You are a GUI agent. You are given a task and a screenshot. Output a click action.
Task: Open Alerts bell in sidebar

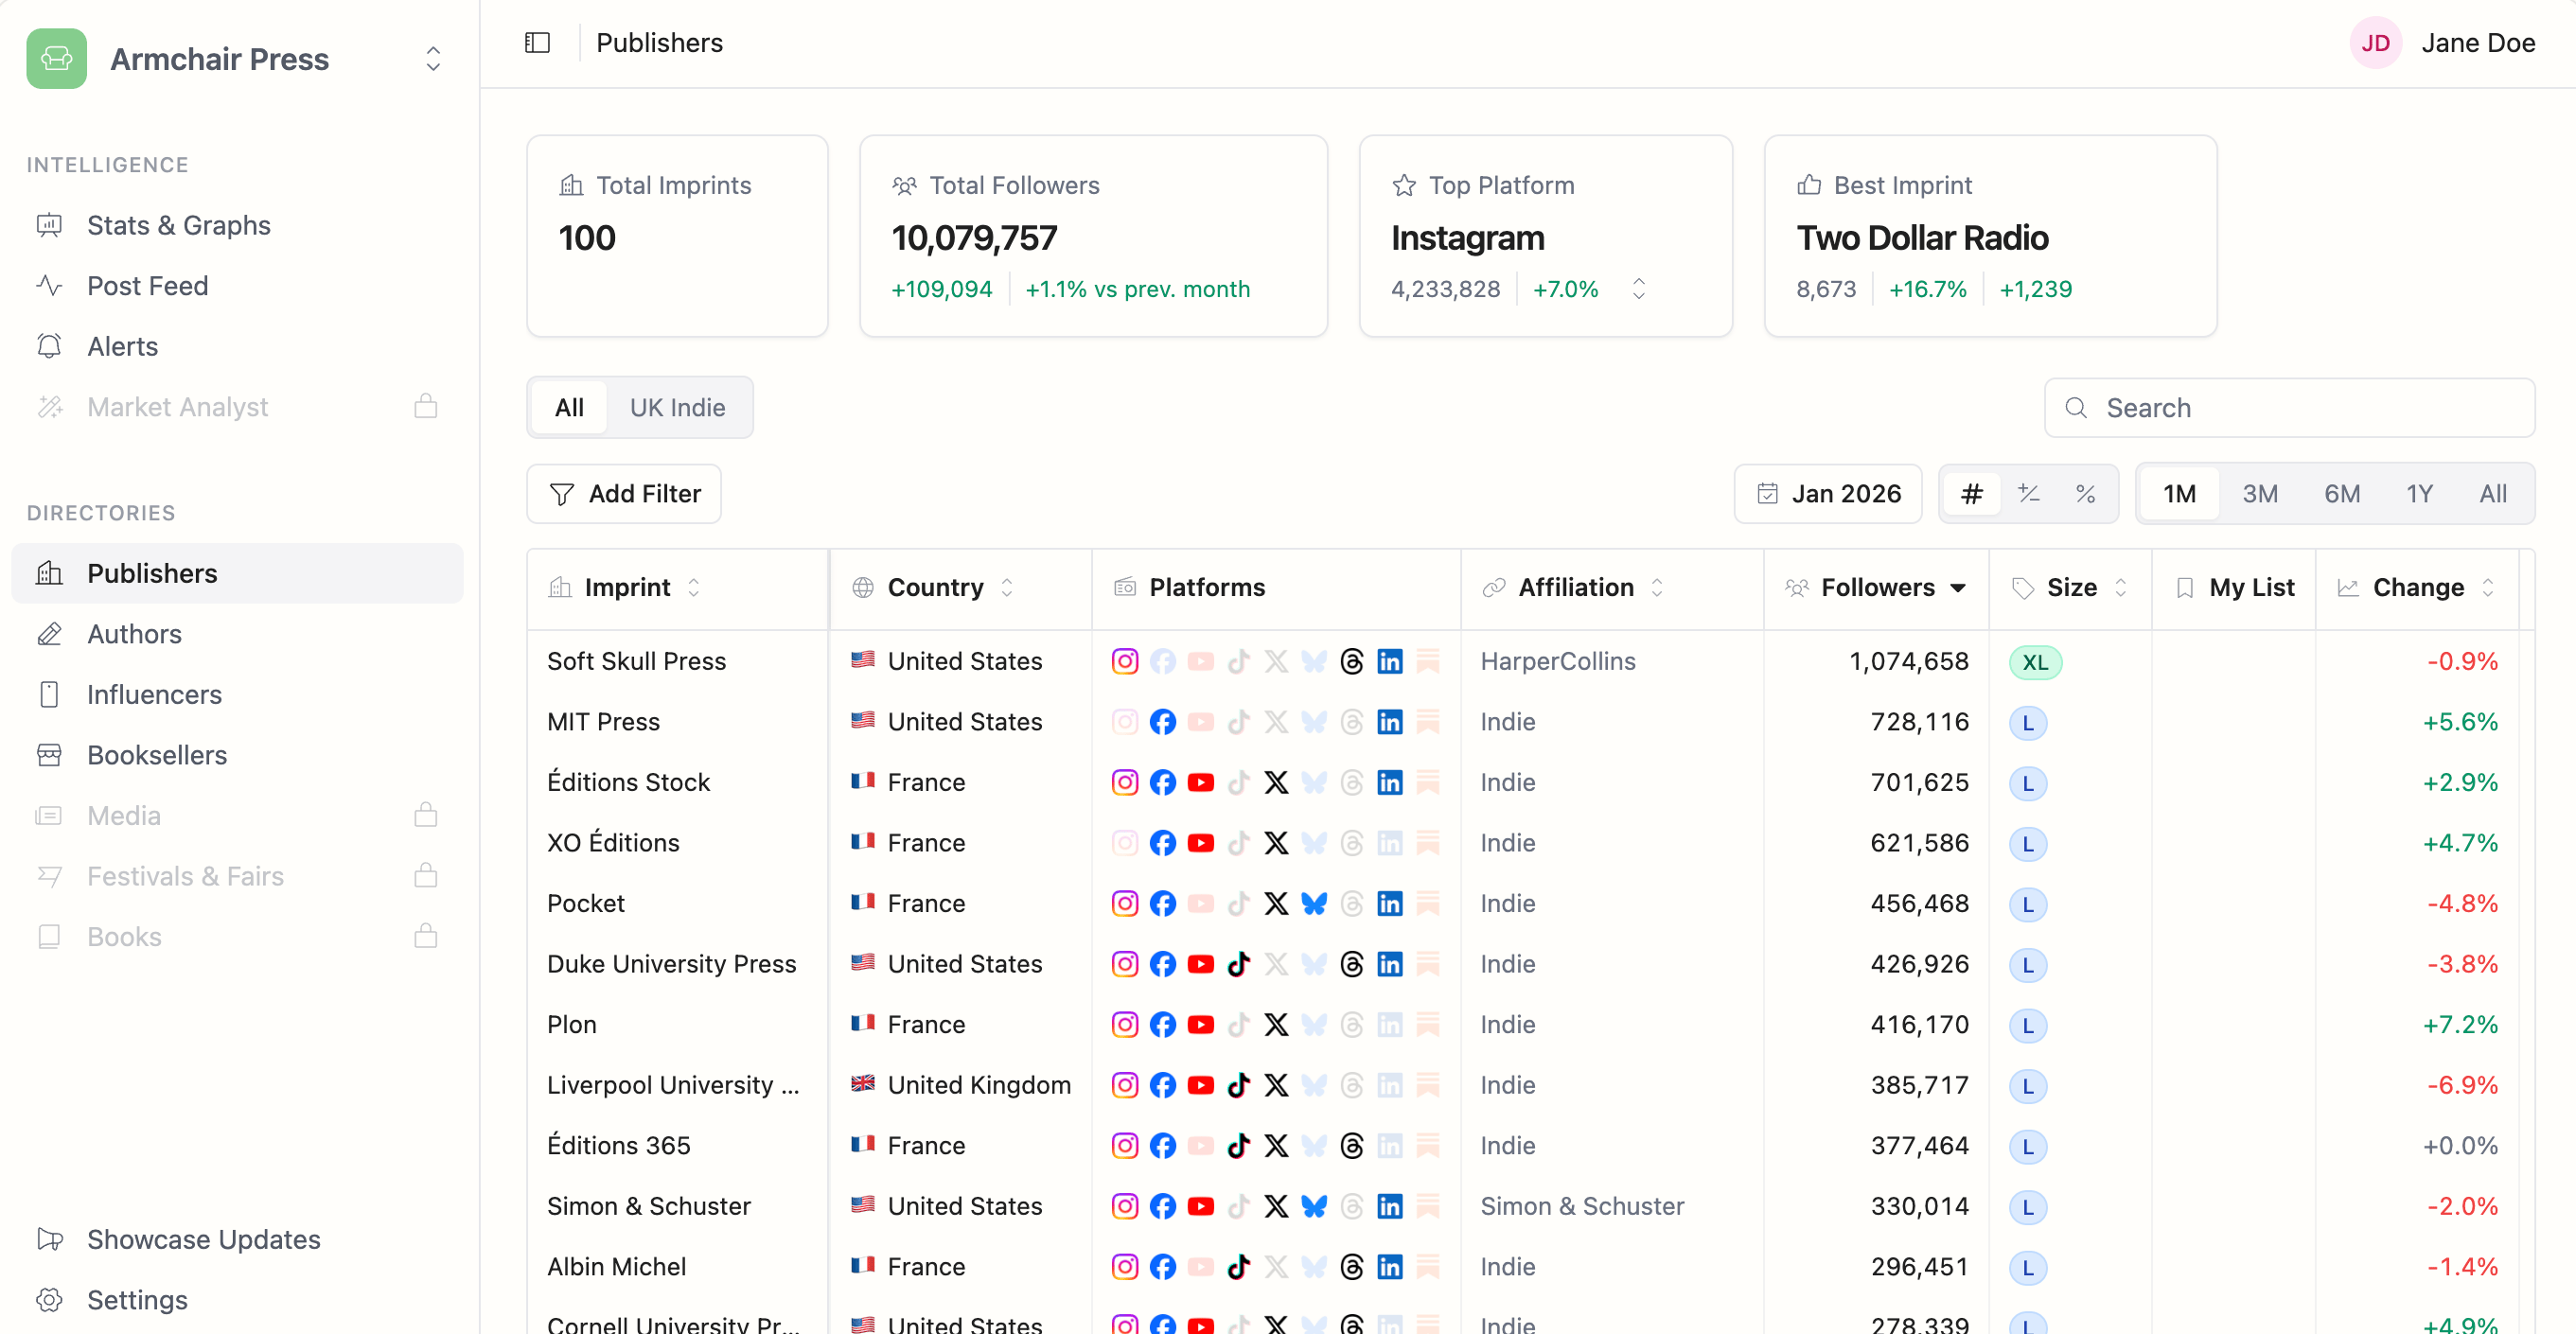point(122,346)
